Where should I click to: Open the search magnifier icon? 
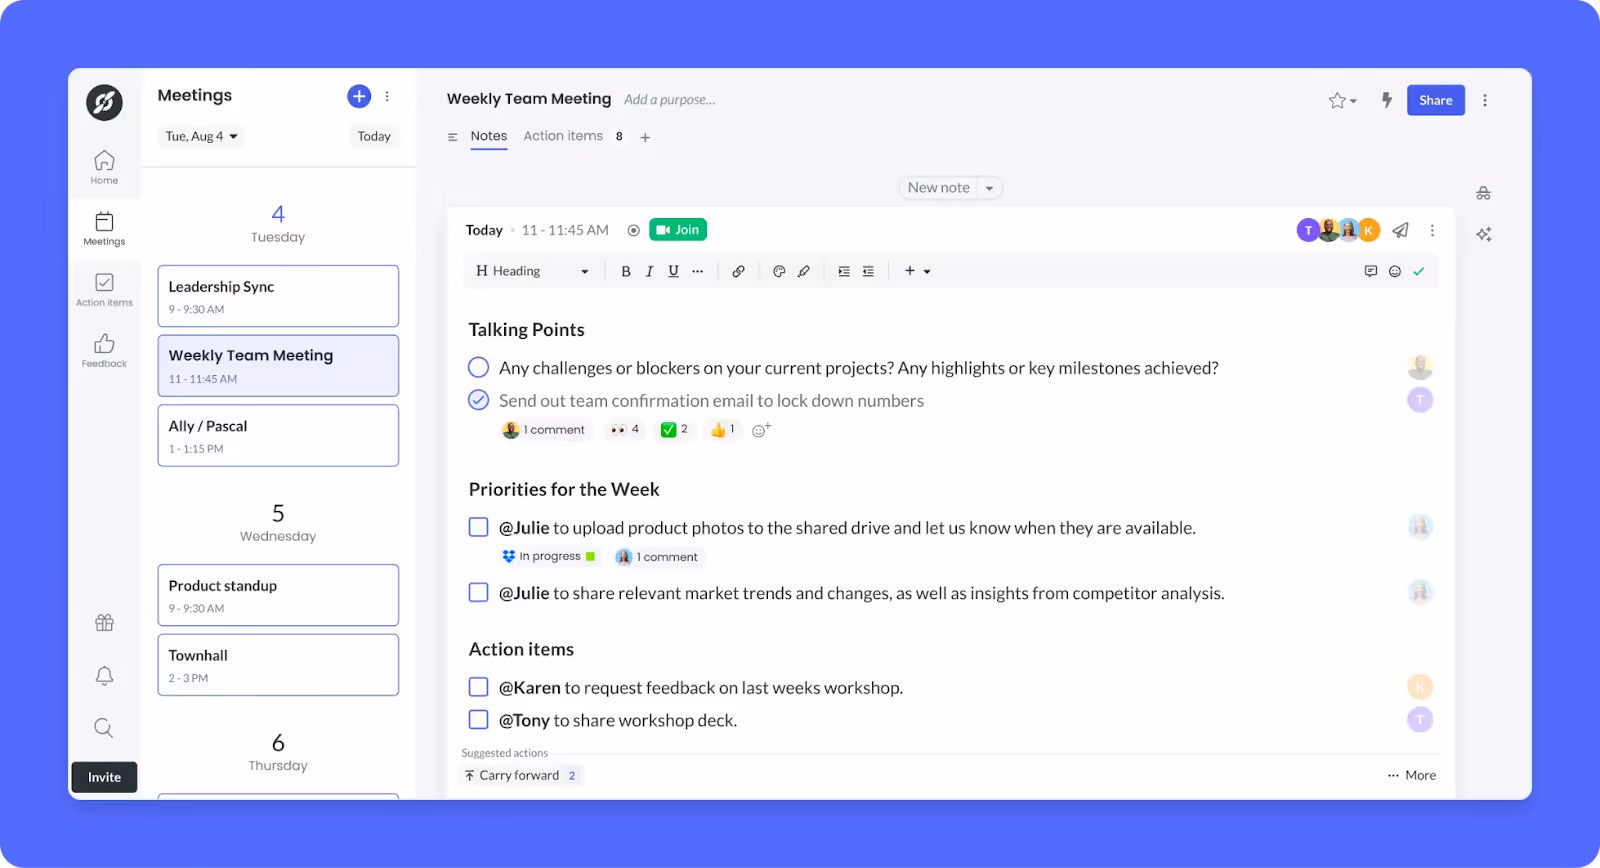(x=104, y=728)
